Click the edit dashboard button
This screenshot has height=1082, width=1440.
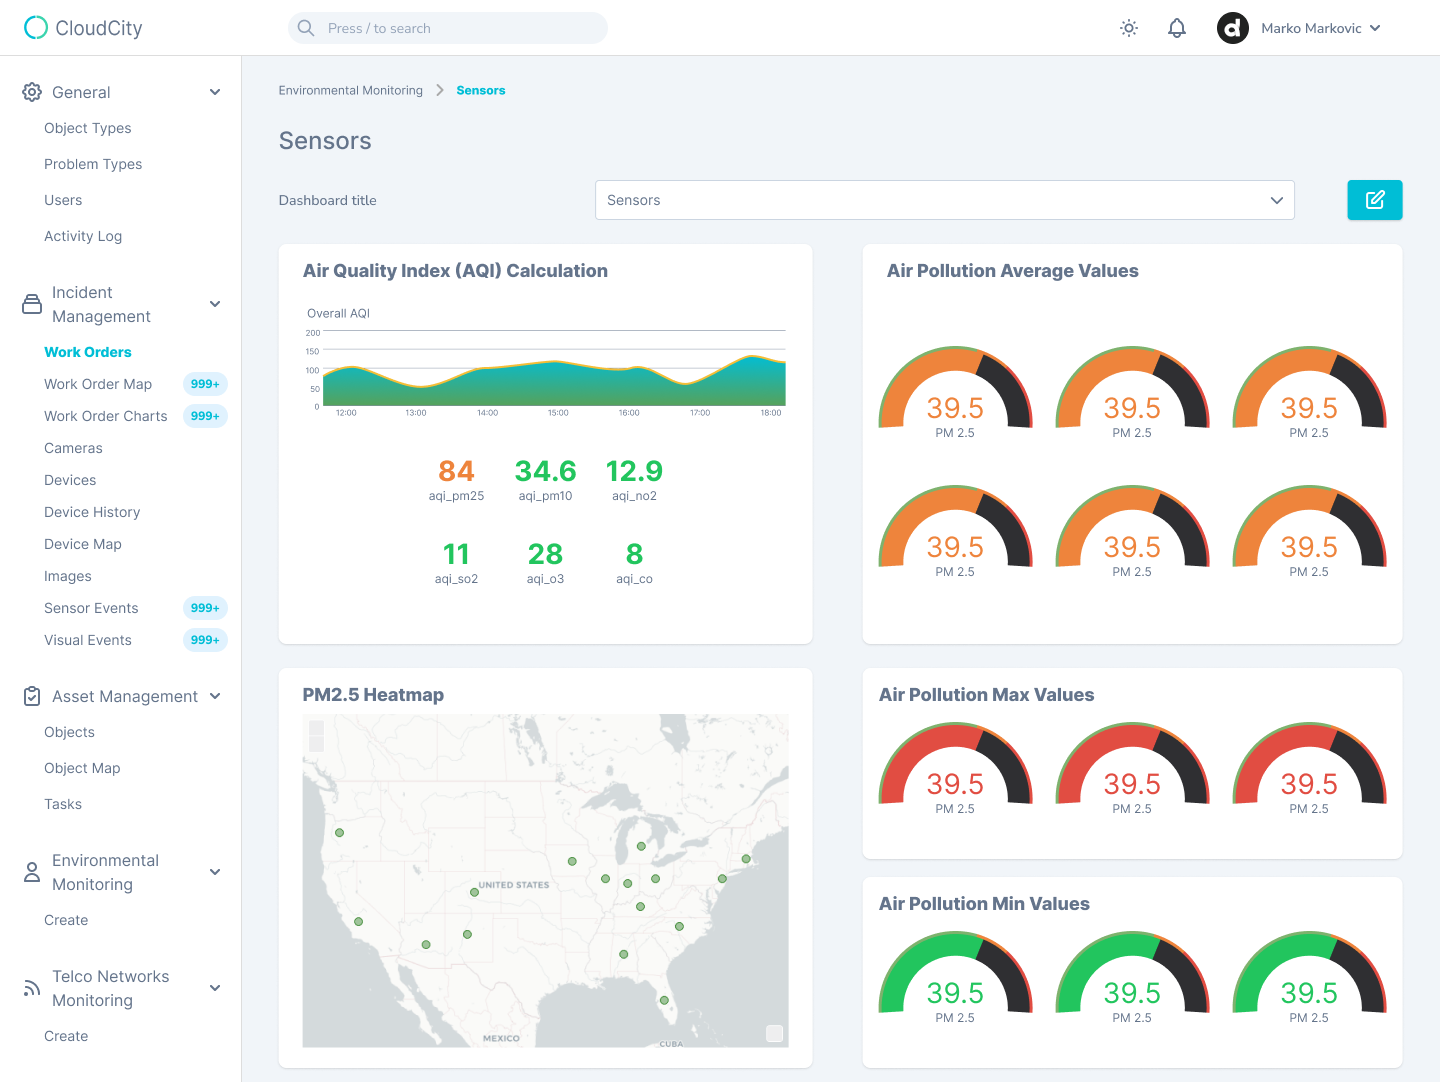pyautogui.click(x=1374, y=200)
